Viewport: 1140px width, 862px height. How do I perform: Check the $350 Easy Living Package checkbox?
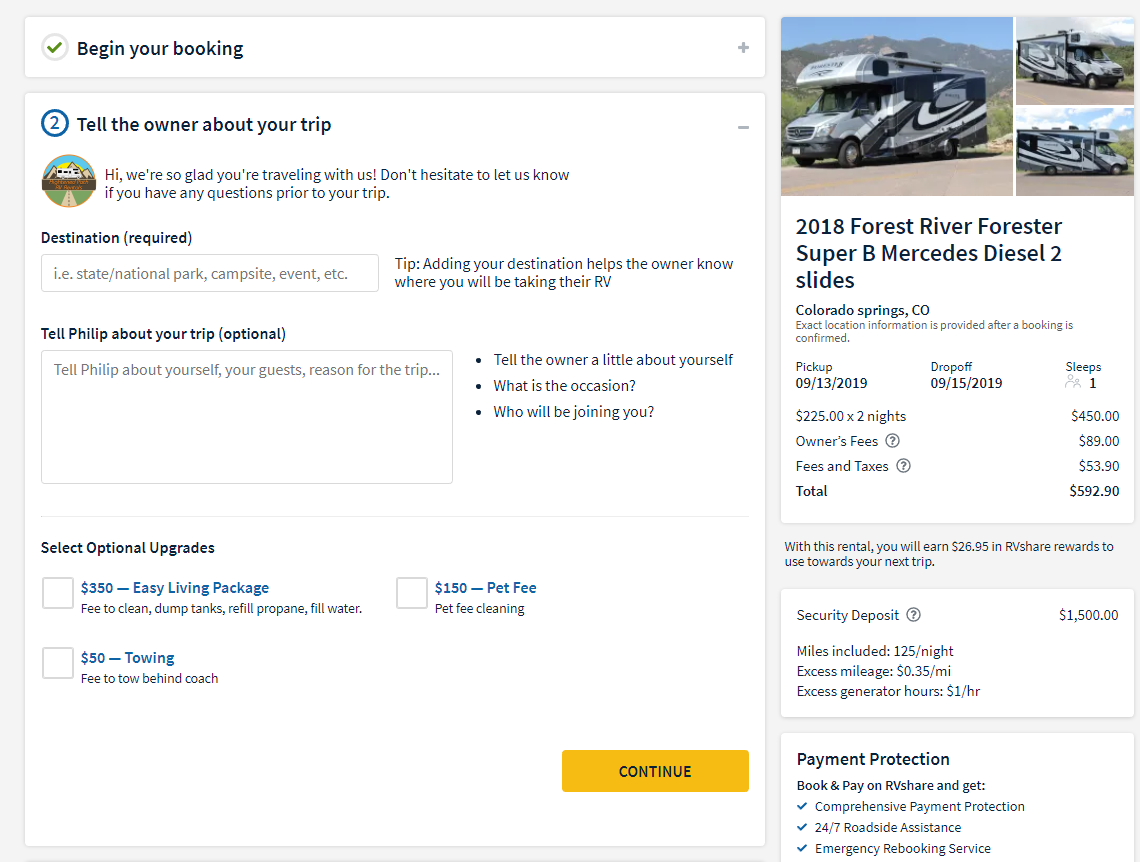click(57, 593)
